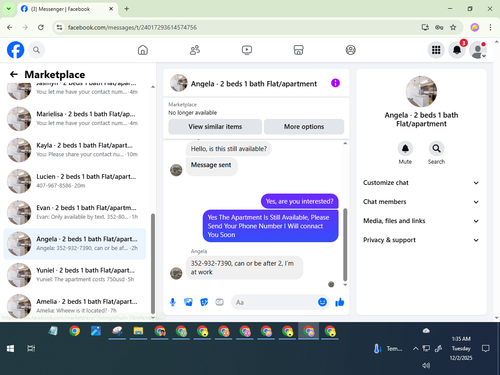Select Angela conversation in list
The width and height of the screenshot is (500, 375).
coord(75,244)
